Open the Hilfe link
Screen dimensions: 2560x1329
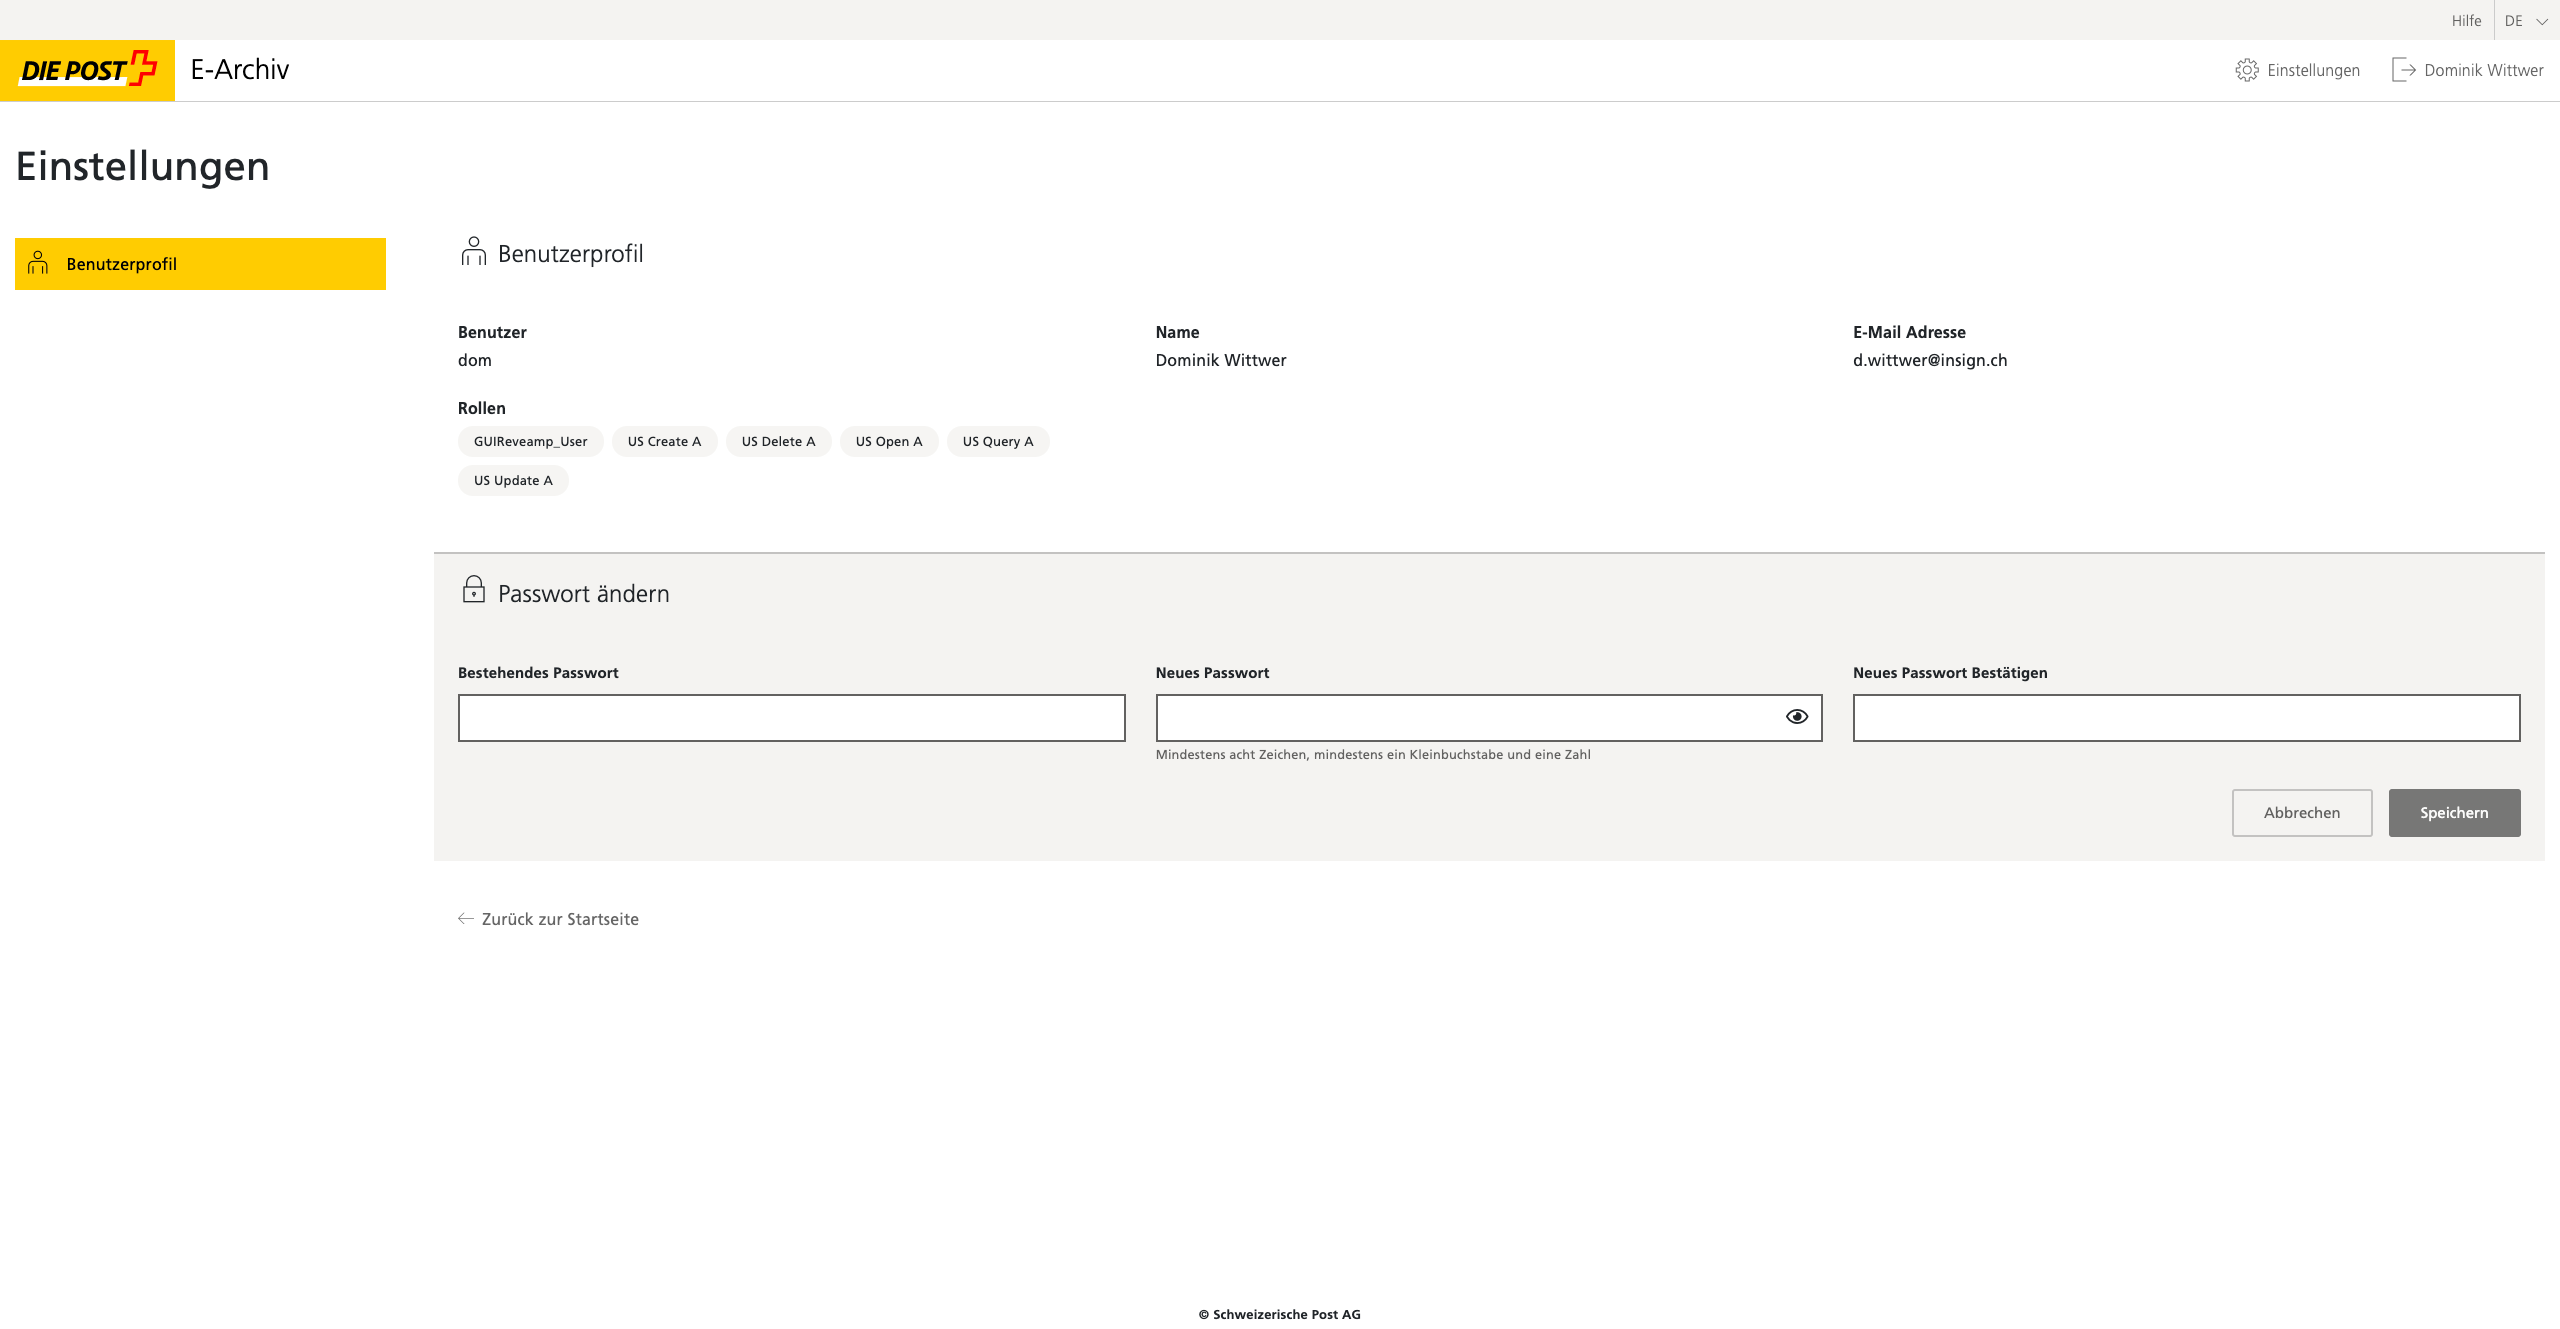click(2466, 21)
